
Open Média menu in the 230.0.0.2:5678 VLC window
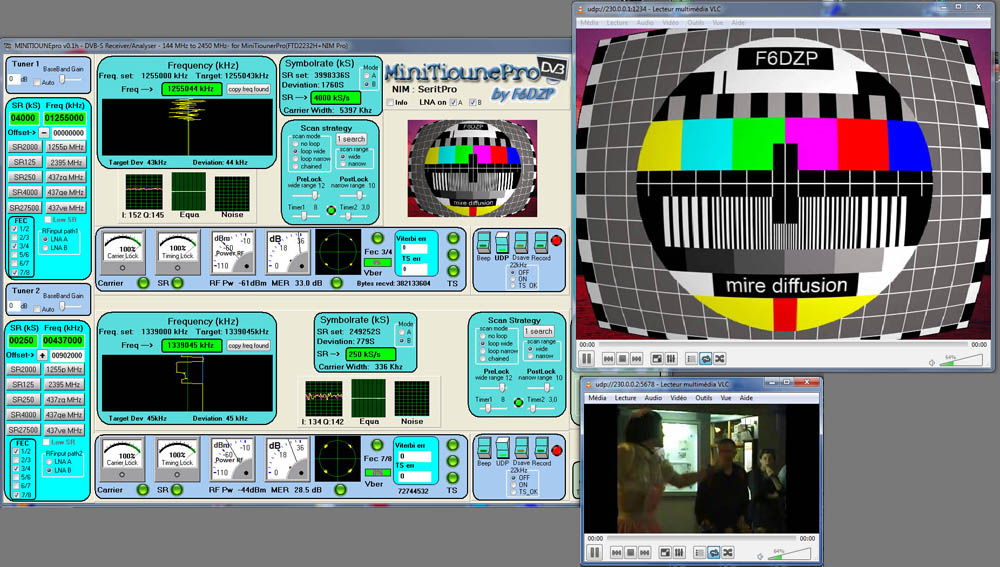click(597, 397)
